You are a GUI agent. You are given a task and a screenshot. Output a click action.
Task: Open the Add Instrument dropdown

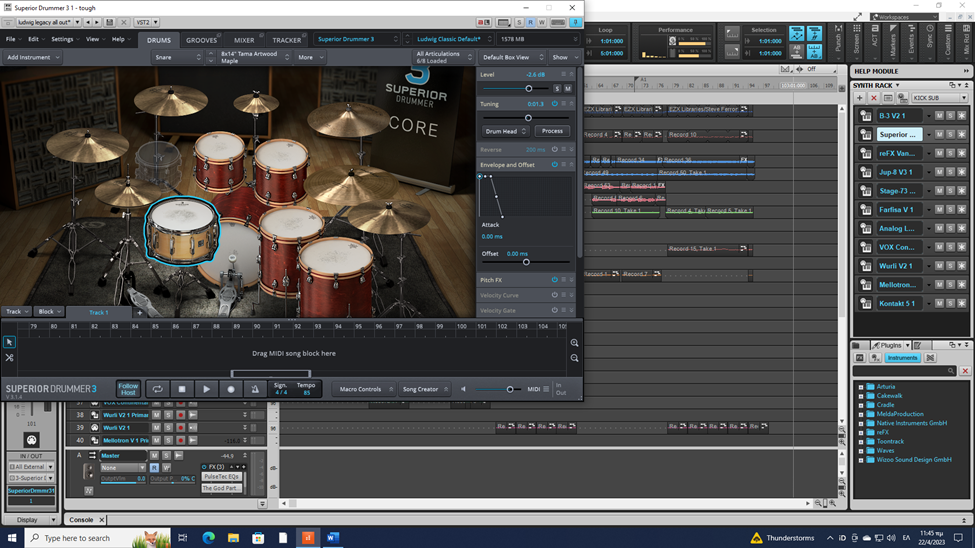33,57
